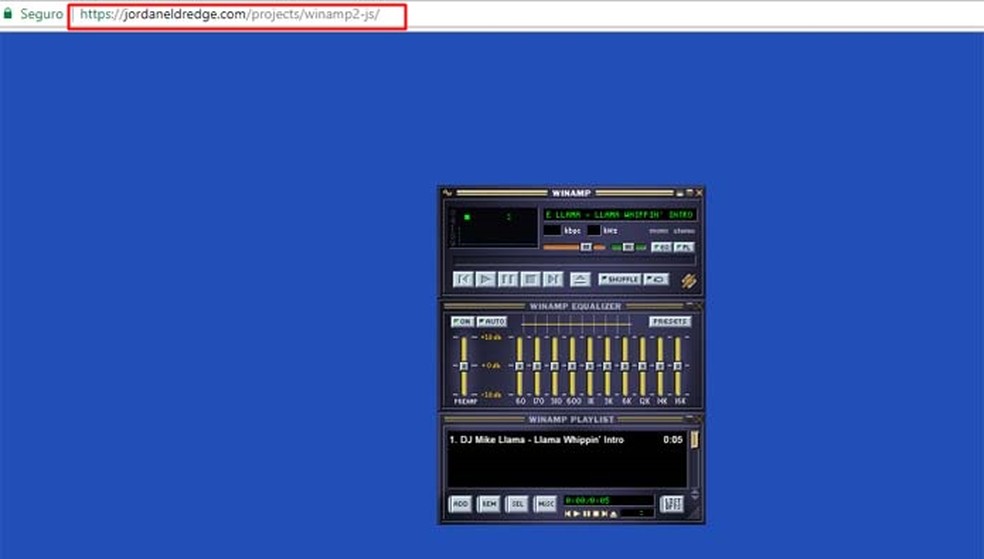
Task: Click the playlist scrollbar handle
Action: pos(694,440)
